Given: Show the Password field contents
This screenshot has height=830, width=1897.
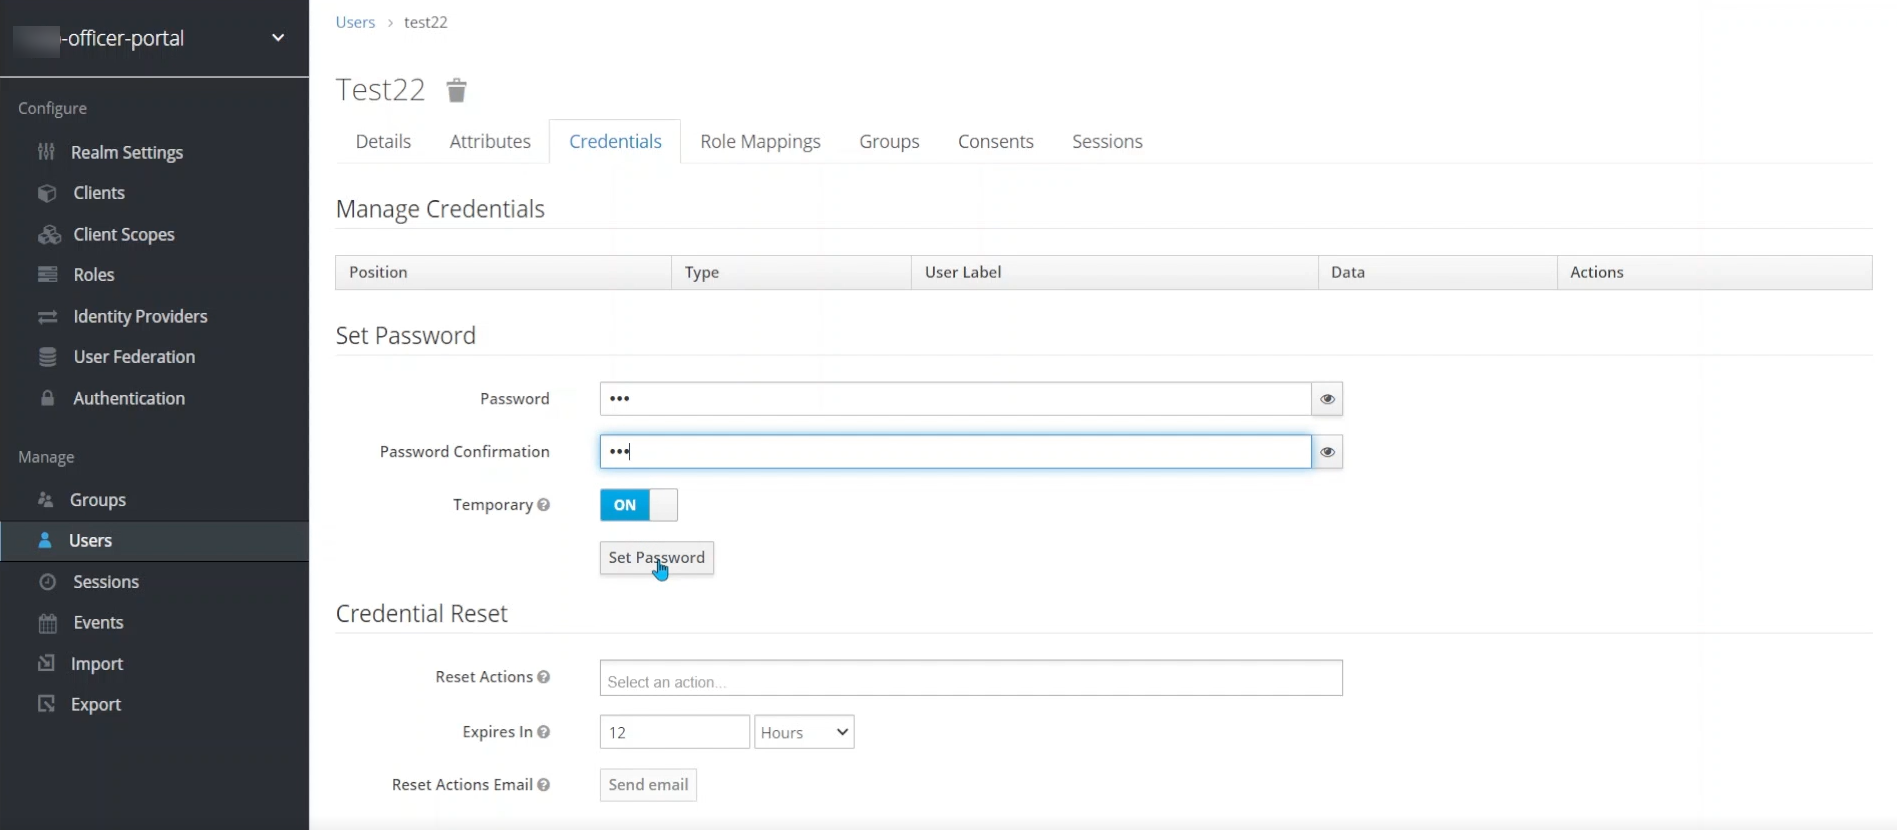Looking at the screenshot, I should click(x=1327, y=399).
